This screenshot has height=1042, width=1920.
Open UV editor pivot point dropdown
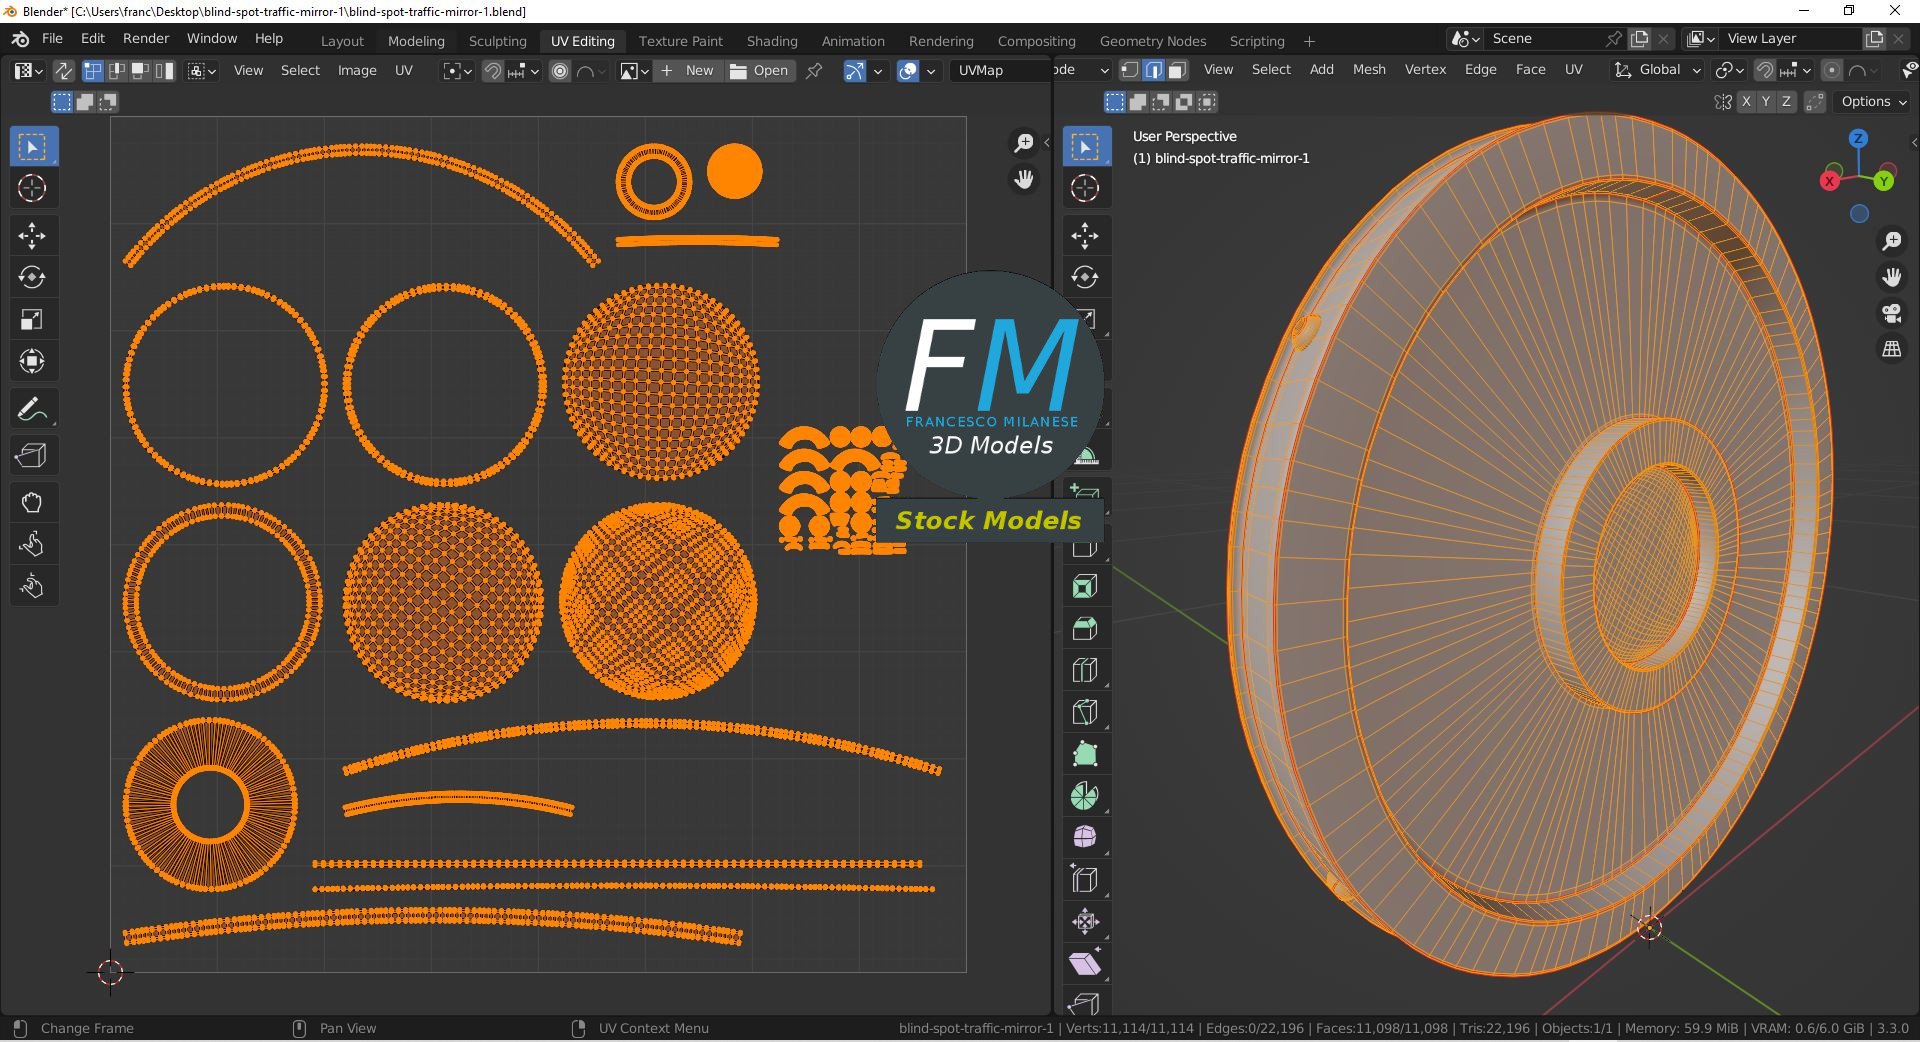point(458,71)
